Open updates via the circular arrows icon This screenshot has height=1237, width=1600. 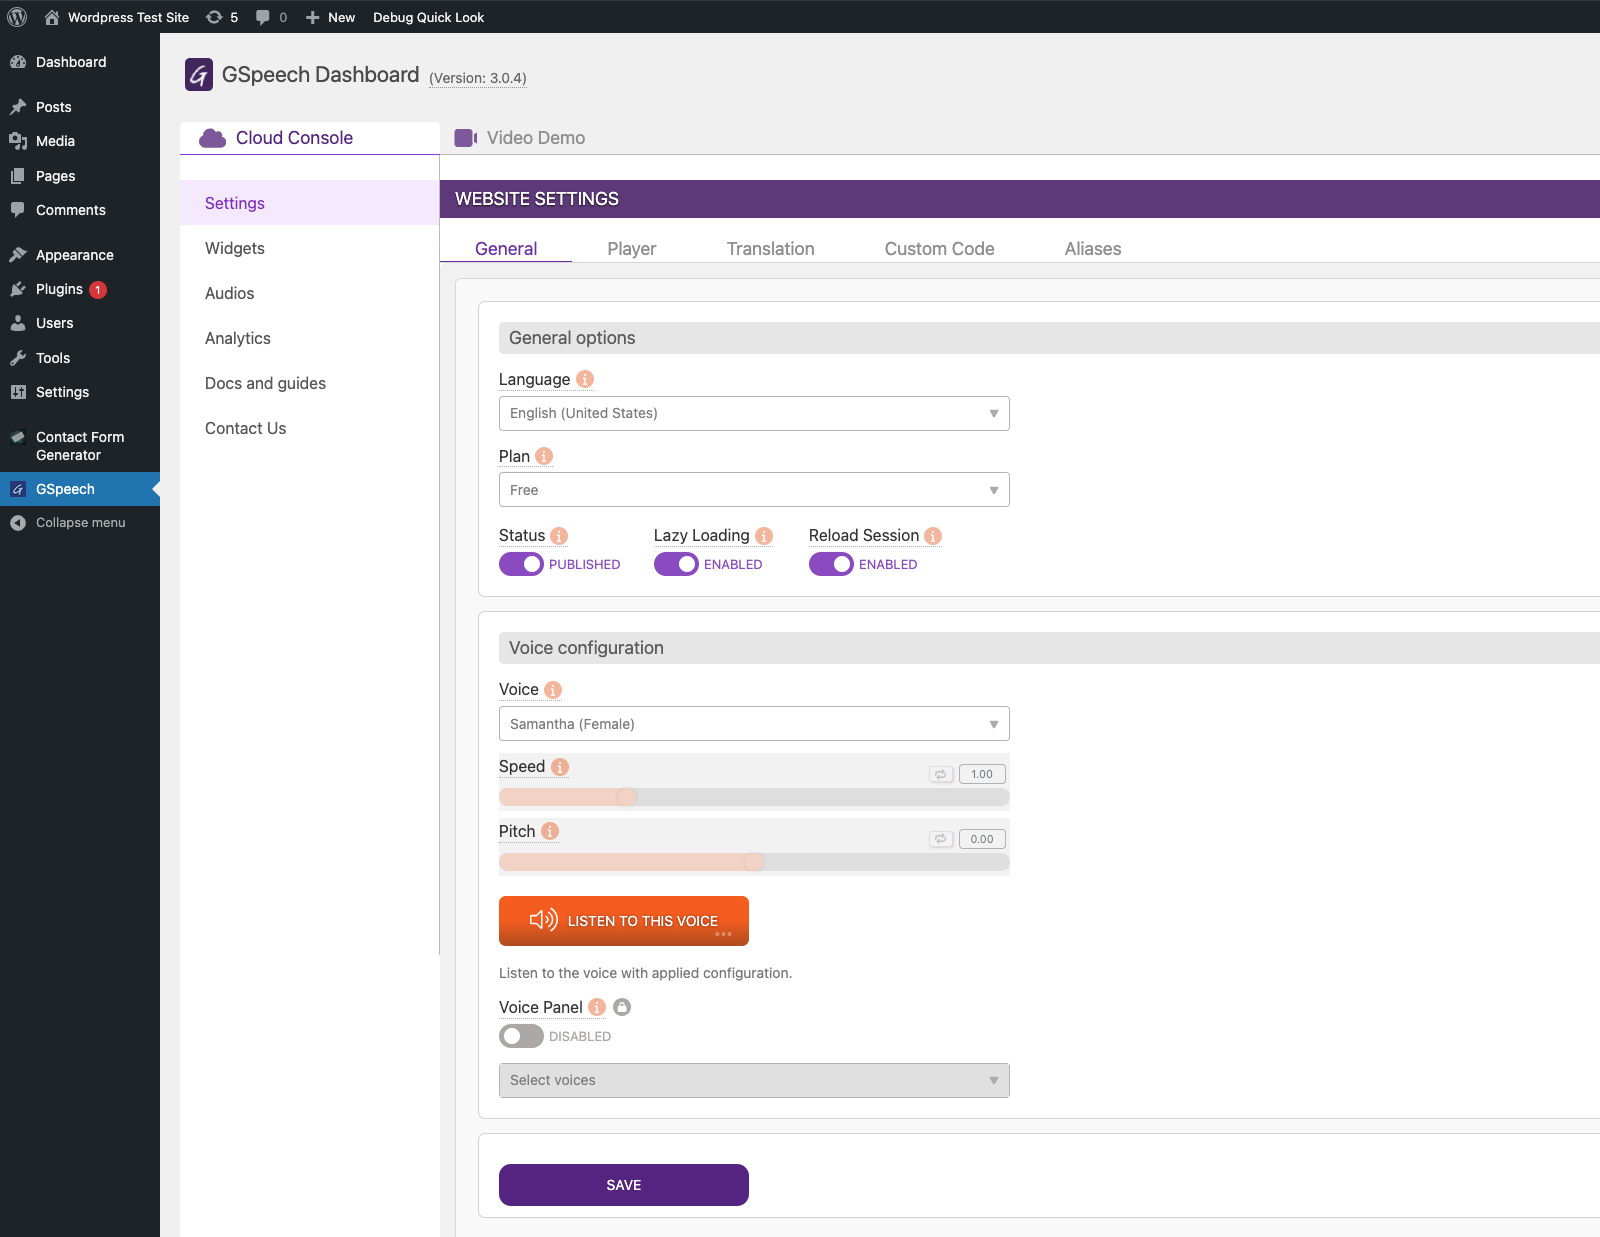tap(214, 17)
